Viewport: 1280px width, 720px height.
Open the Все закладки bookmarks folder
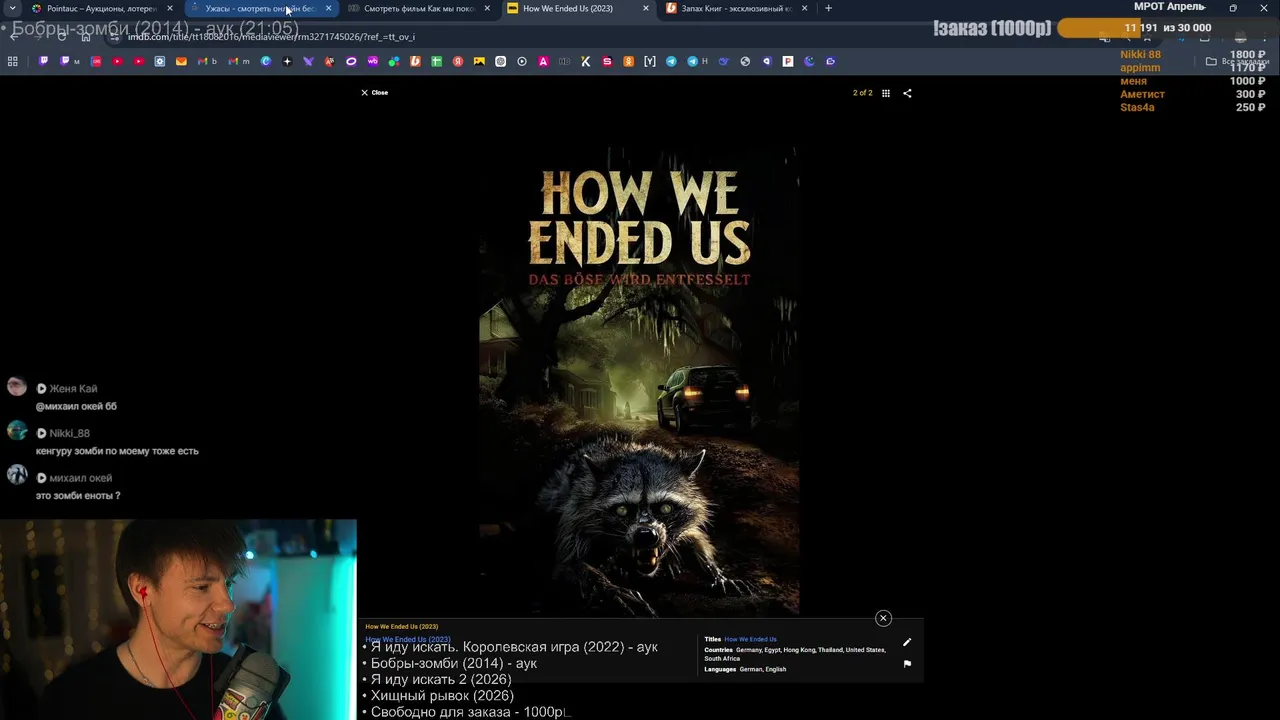(x=1237, y=61)
